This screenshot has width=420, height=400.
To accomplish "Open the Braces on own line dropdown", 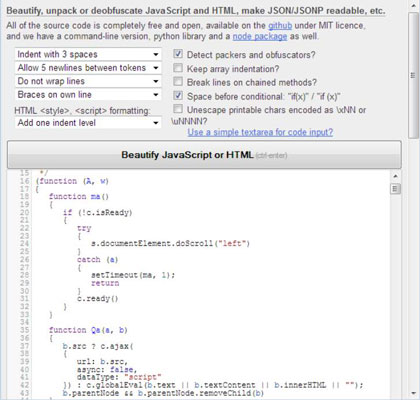I will [x=88, y=95].
